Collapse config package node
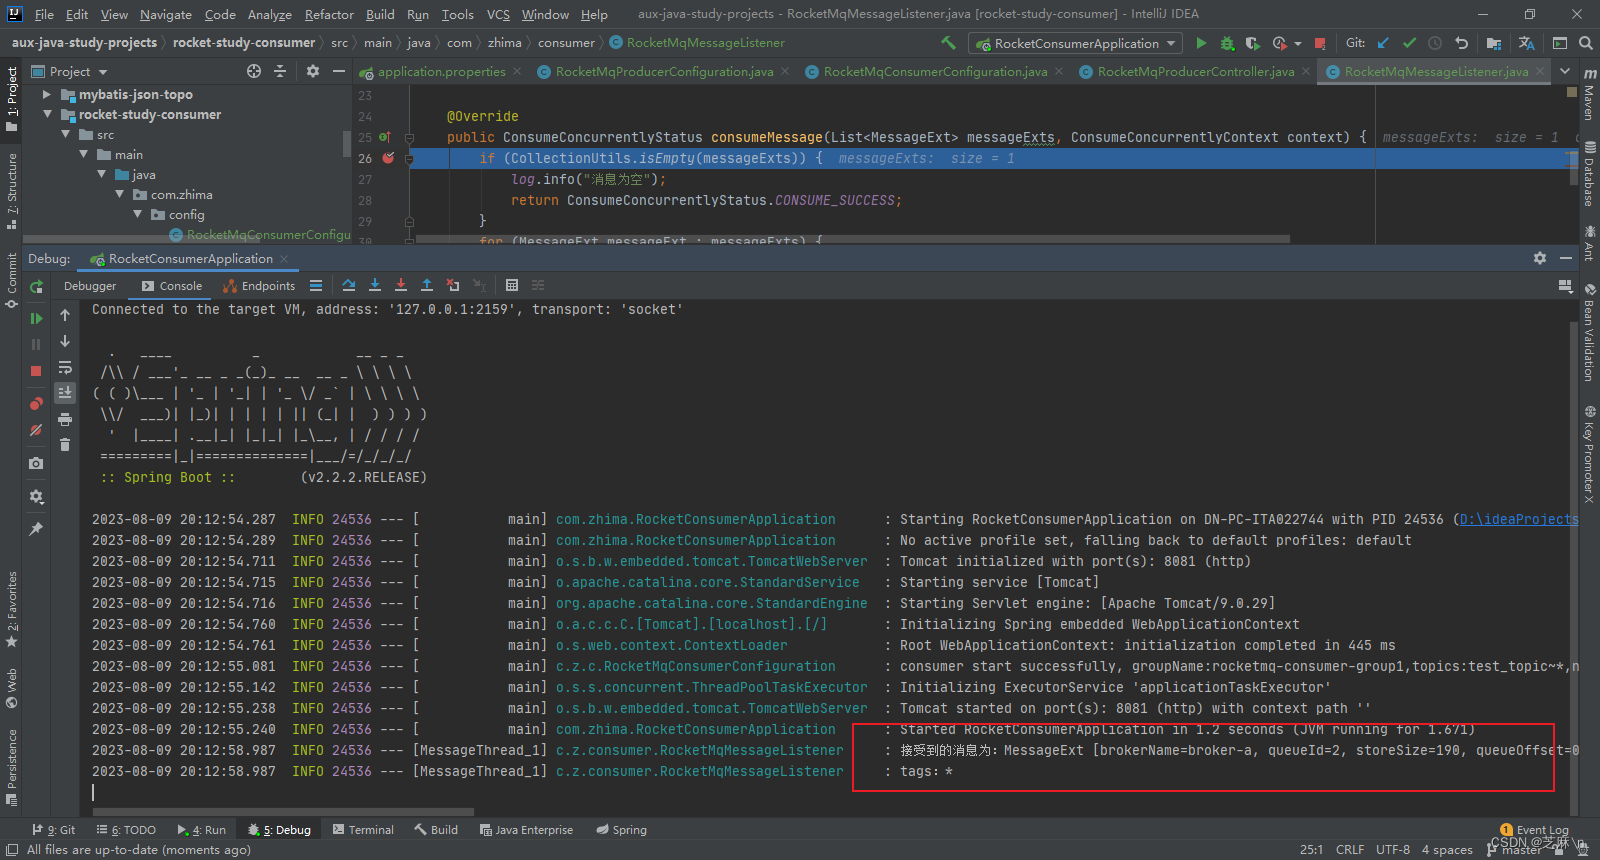This screenshot has height=860, width=1600. (137, 214)
